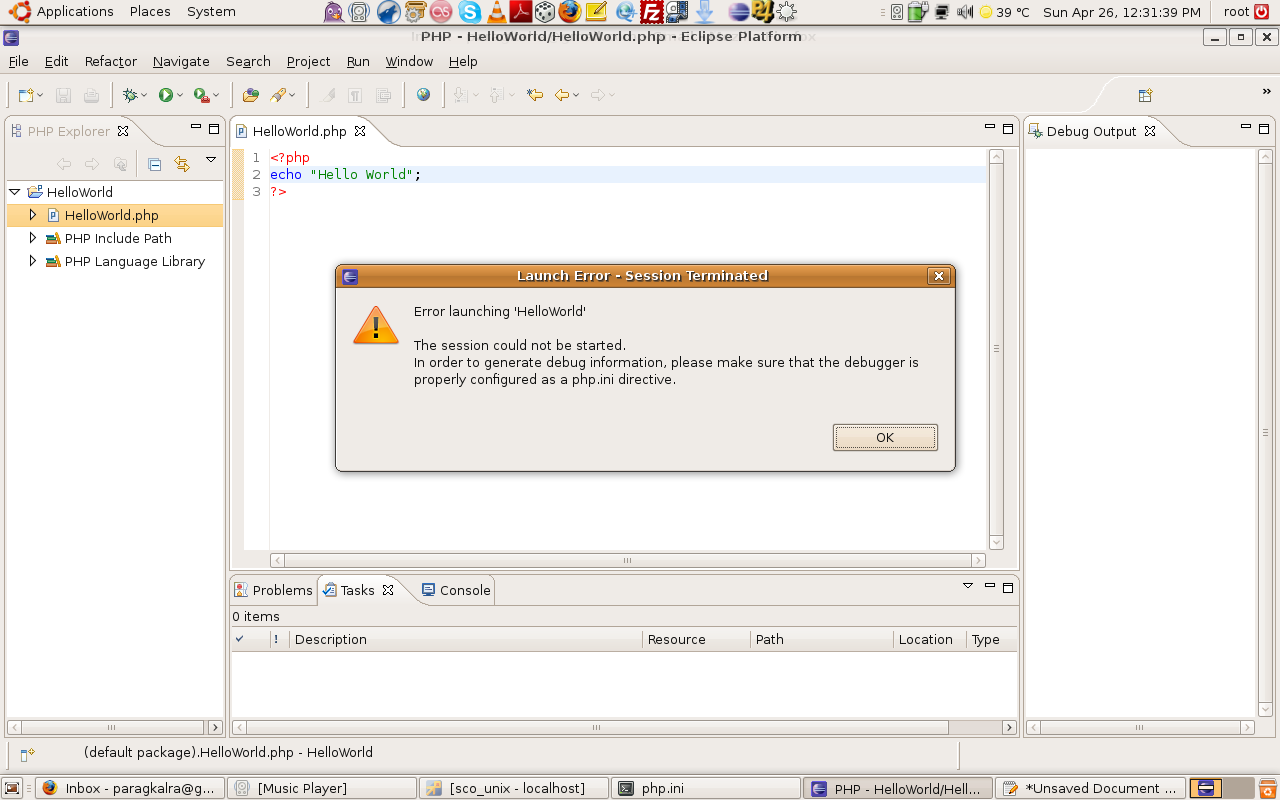
Task: Collapse the HelloWorld project node
Action: [15, 192]
